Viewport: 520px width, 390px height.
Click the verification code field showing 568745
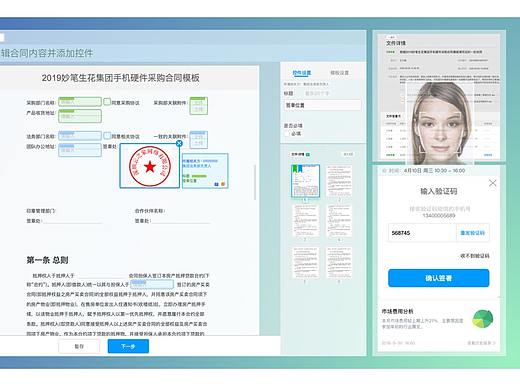422,233
